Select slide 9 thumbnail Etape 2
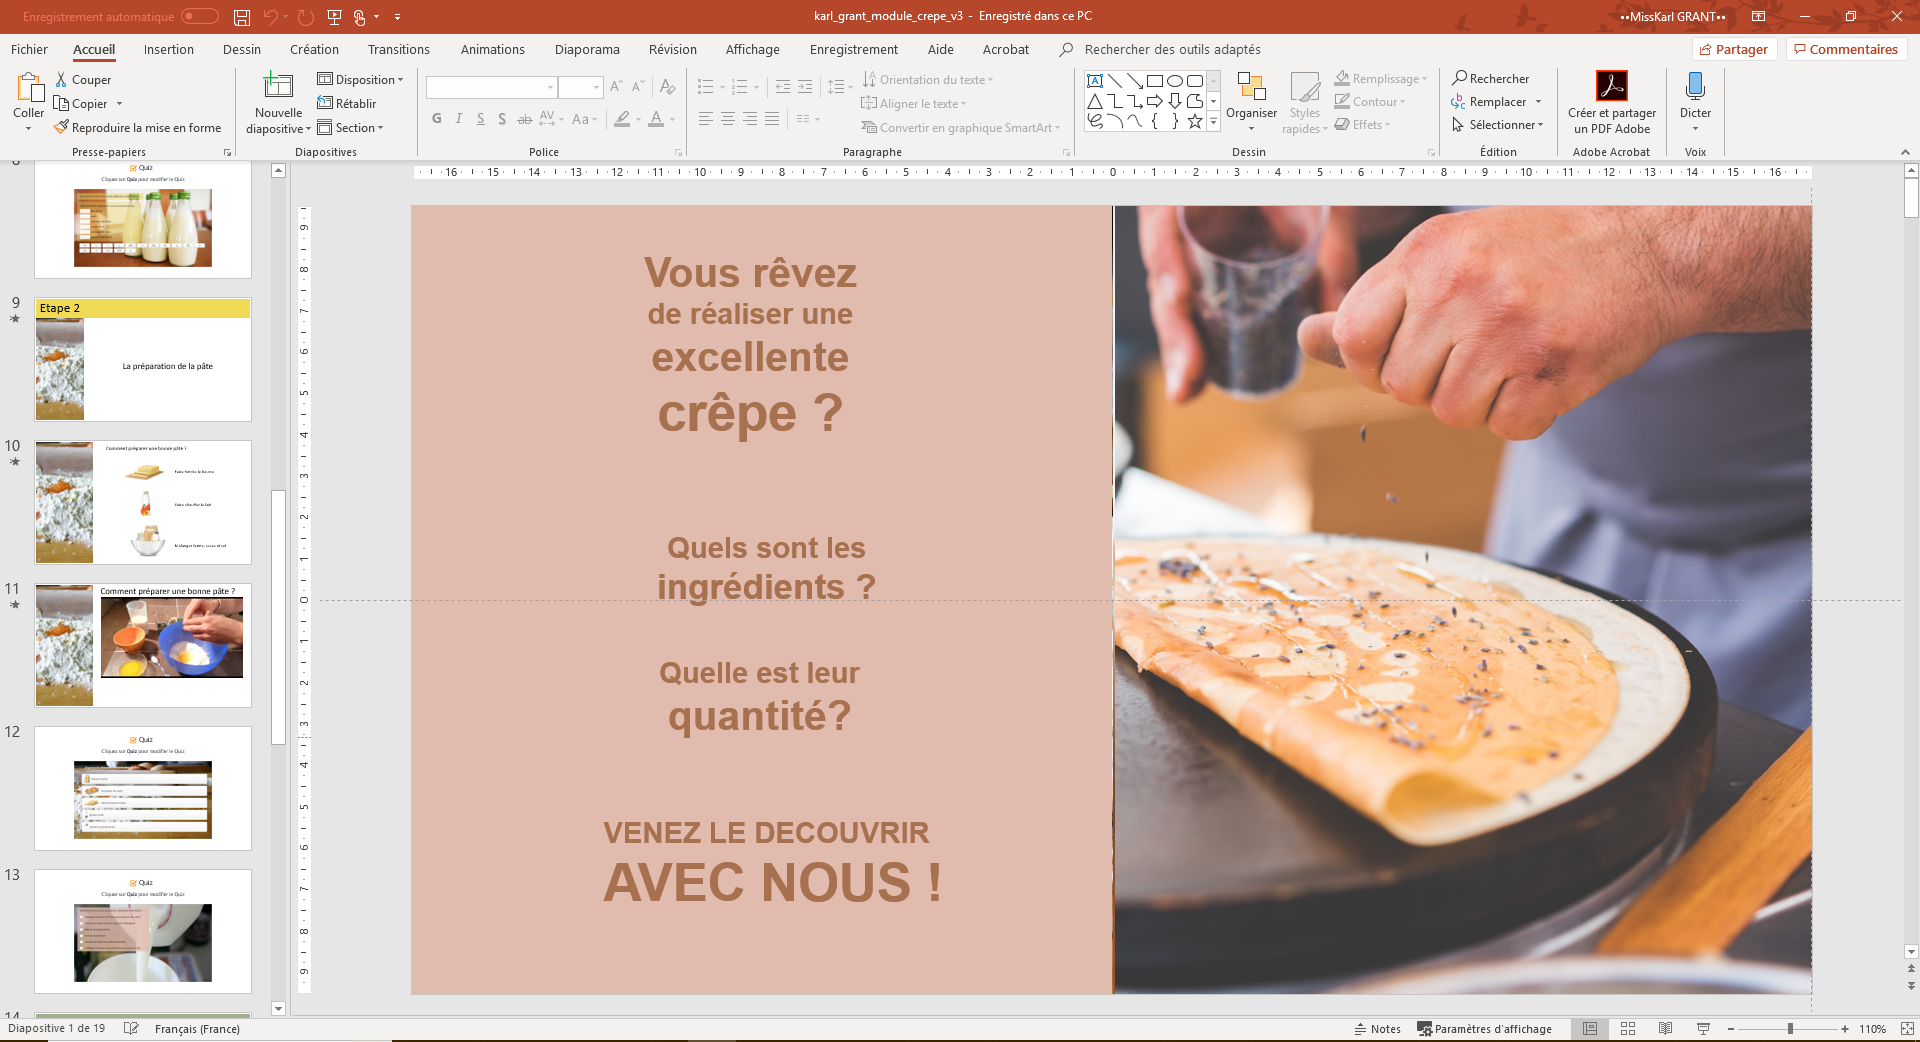The width and height of the screenshot is (1920, 1042). [143, 359]
